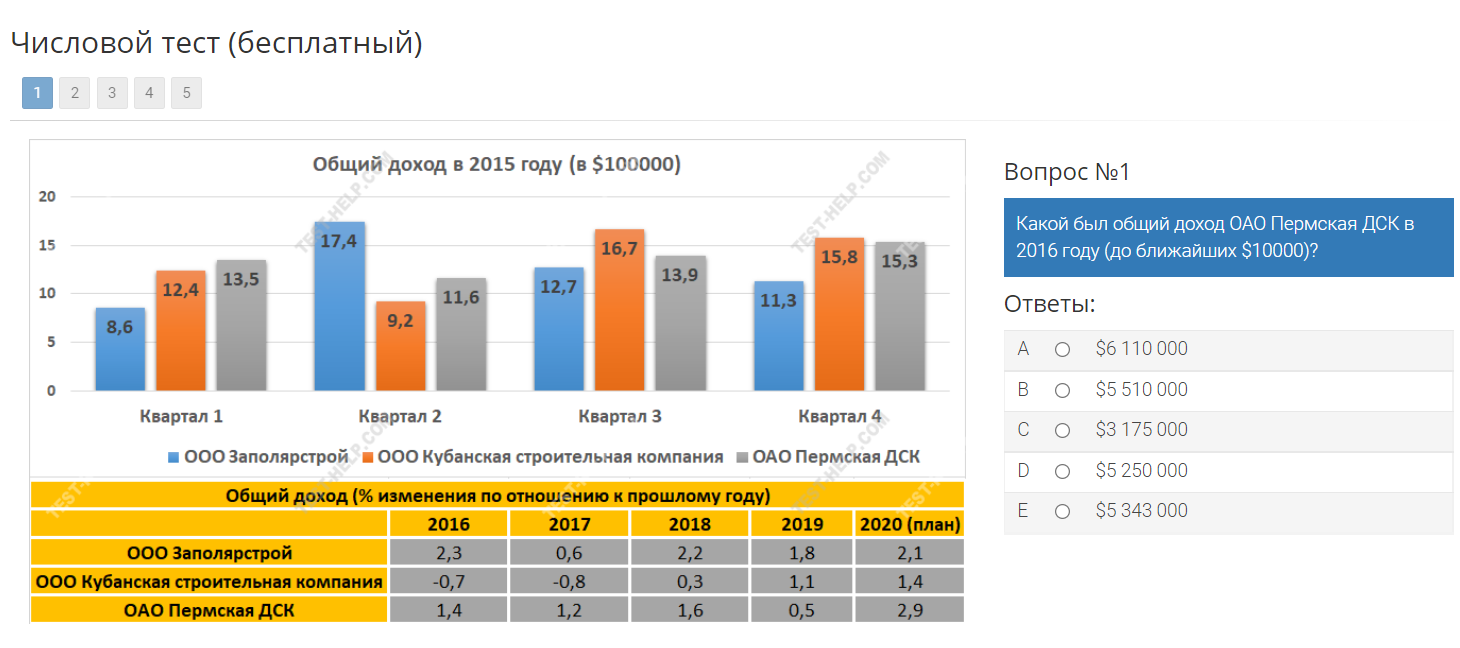Select answer E radio button $5 343 000

point(1062,511)
